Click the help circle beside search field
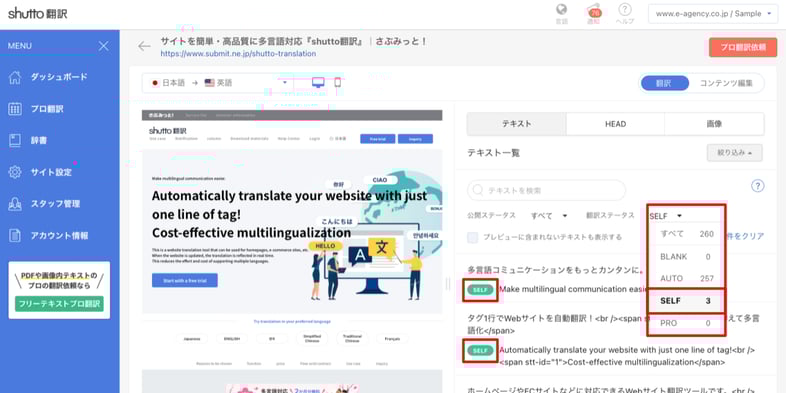Screen dimensions: 786x393 coord(757,186)
